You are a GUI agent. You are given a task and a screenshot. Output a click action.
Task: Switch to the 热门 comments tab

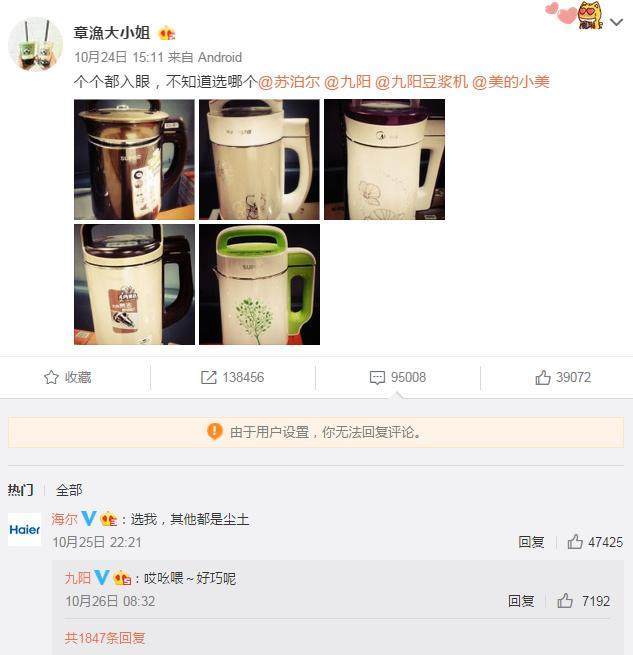[x=20, y=490]
